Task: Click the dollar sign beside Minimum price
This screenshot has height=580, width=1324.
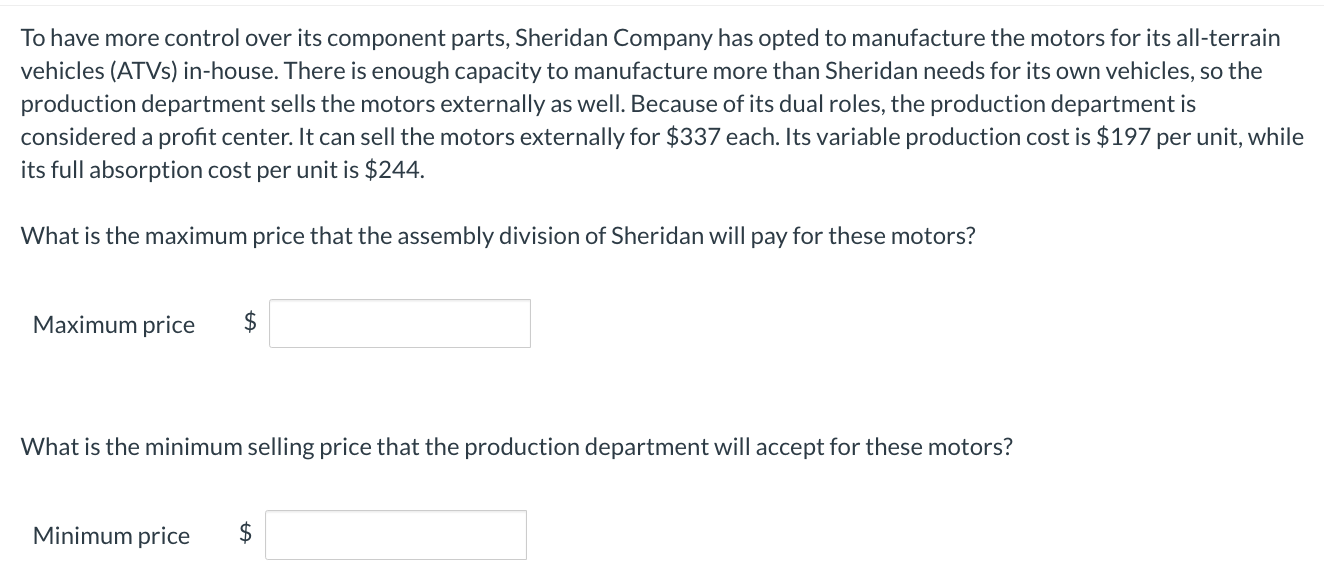Action: 246,533
